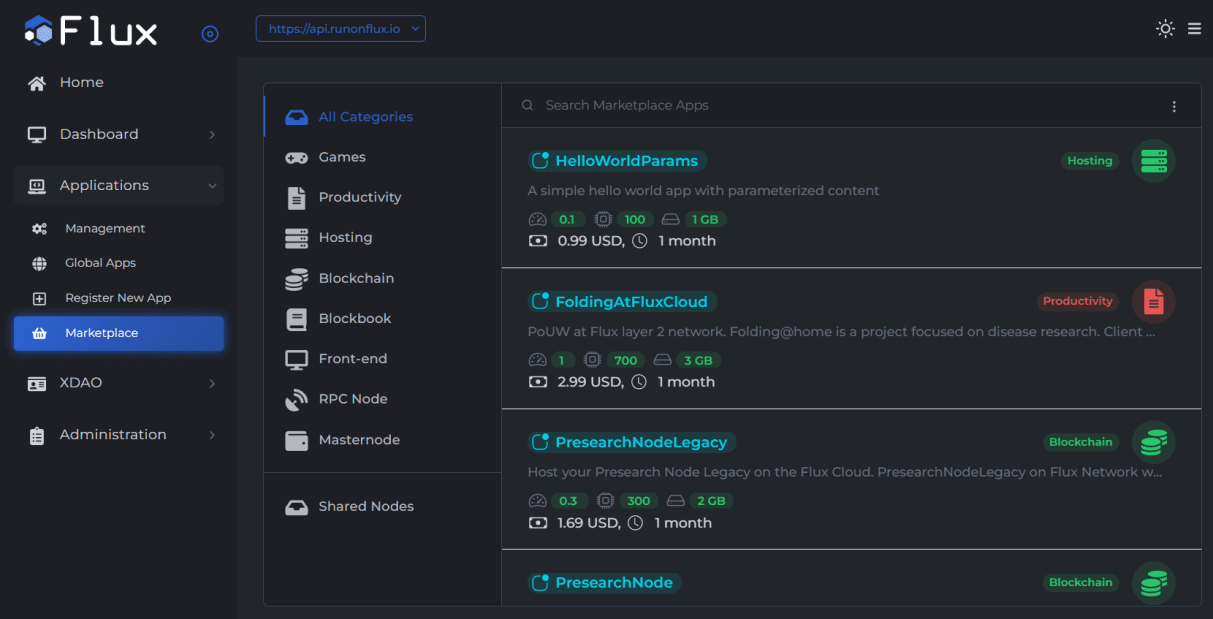Click the coins icon for PresearchNodeLegacy
The image size is (1213, 619).
coord(1153,442)
